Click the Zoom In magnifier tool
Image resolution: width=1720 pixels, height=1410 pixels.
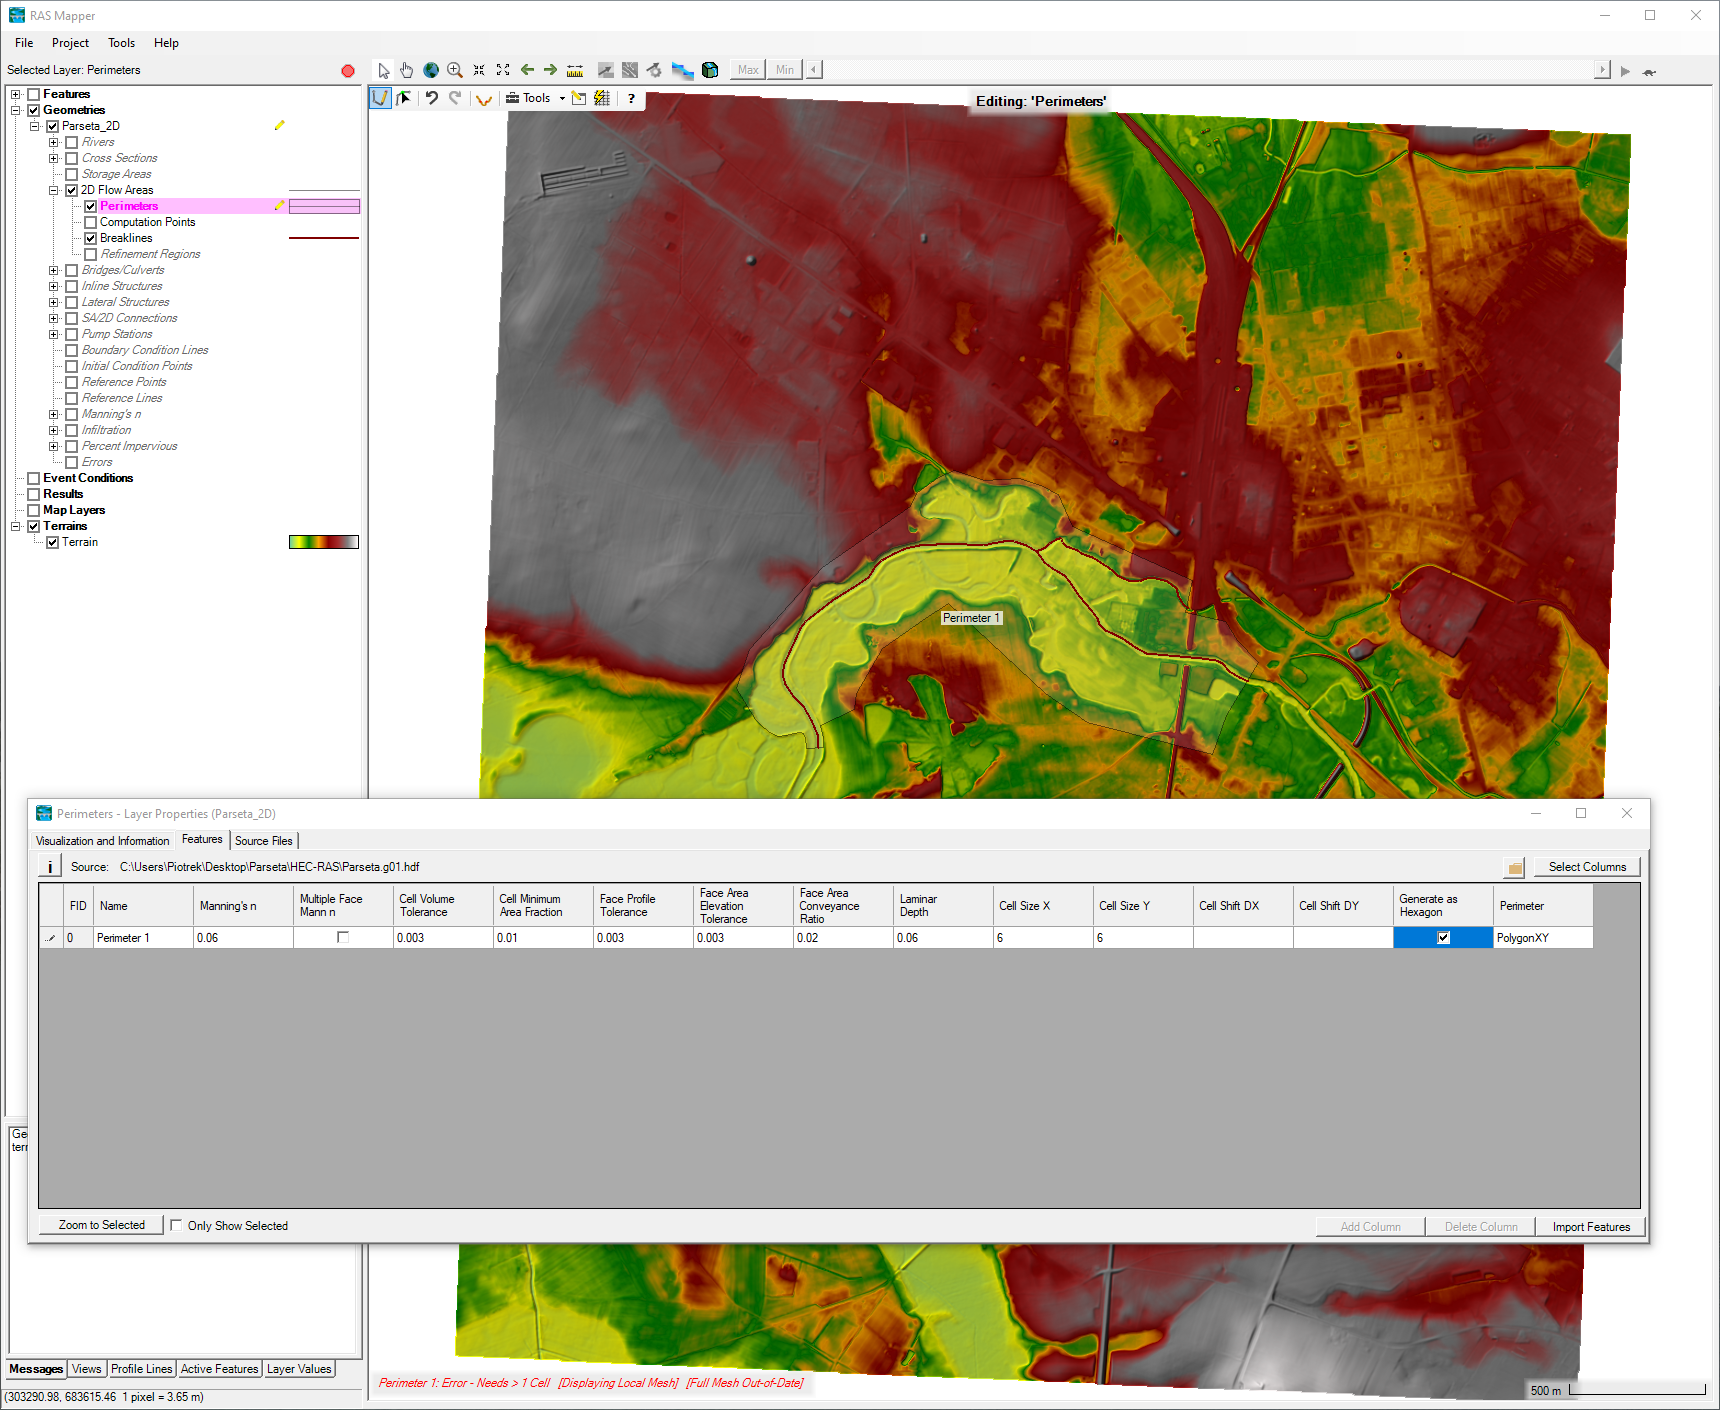[455, 70]
